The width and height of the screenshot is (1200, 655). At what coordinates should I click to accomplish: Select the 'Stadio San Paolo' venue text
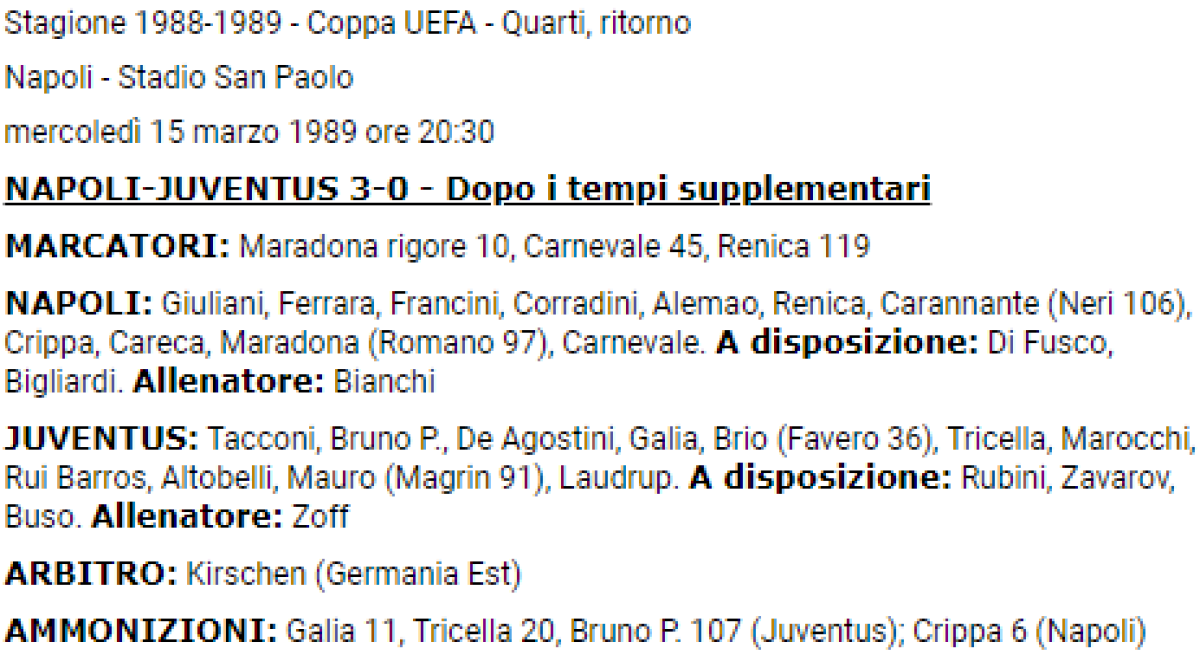(x=235, y=78)
